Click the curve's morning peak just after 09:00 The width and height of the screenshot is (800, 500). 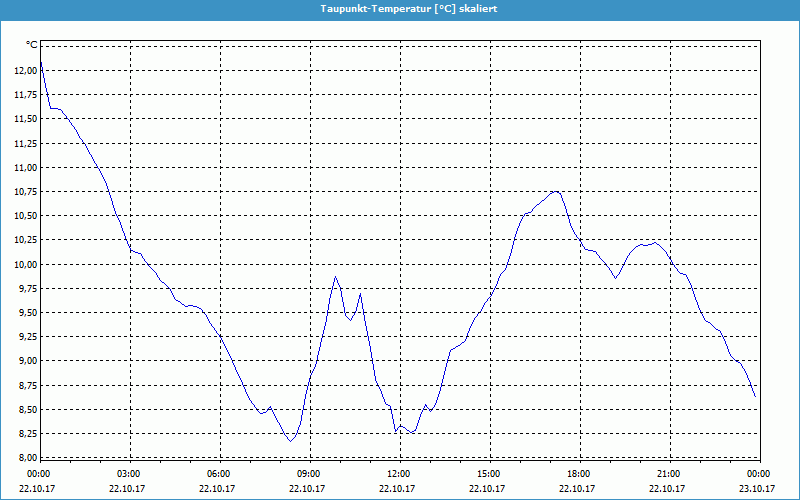click(x=336, y=277)
